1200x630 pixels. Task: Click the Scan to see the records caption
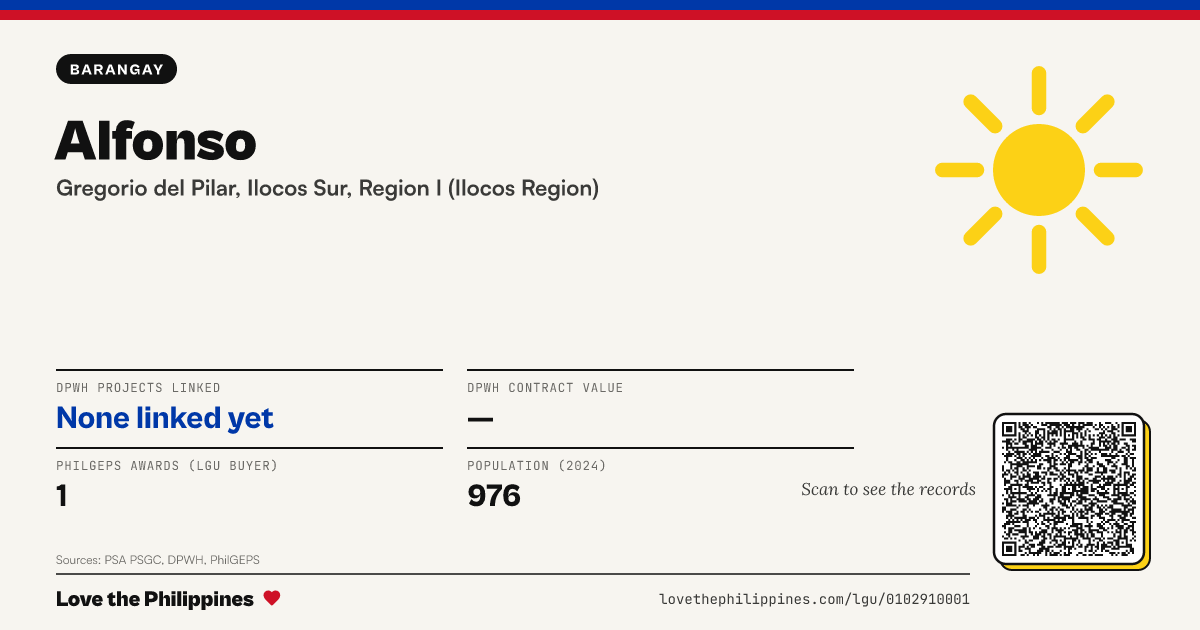point(888,489)
